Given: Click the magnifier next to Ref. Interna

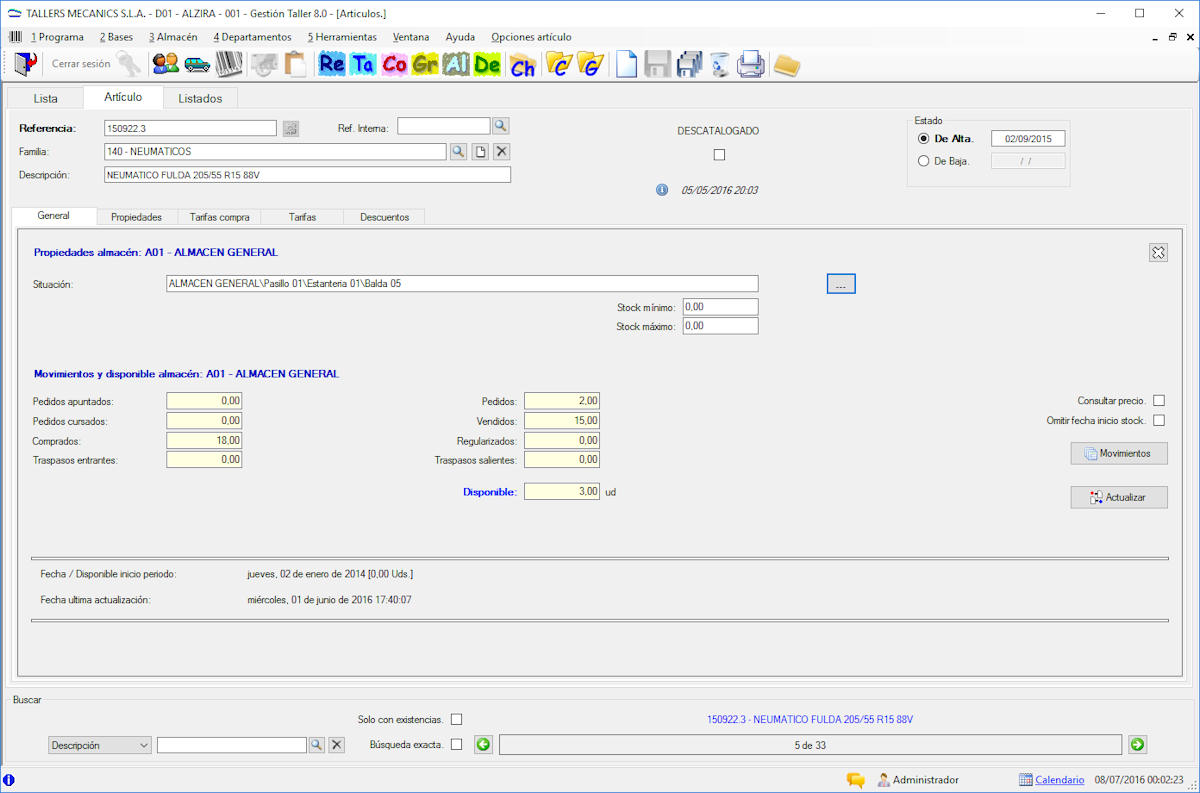Looking at the screenshot, I should pos(501,126).
